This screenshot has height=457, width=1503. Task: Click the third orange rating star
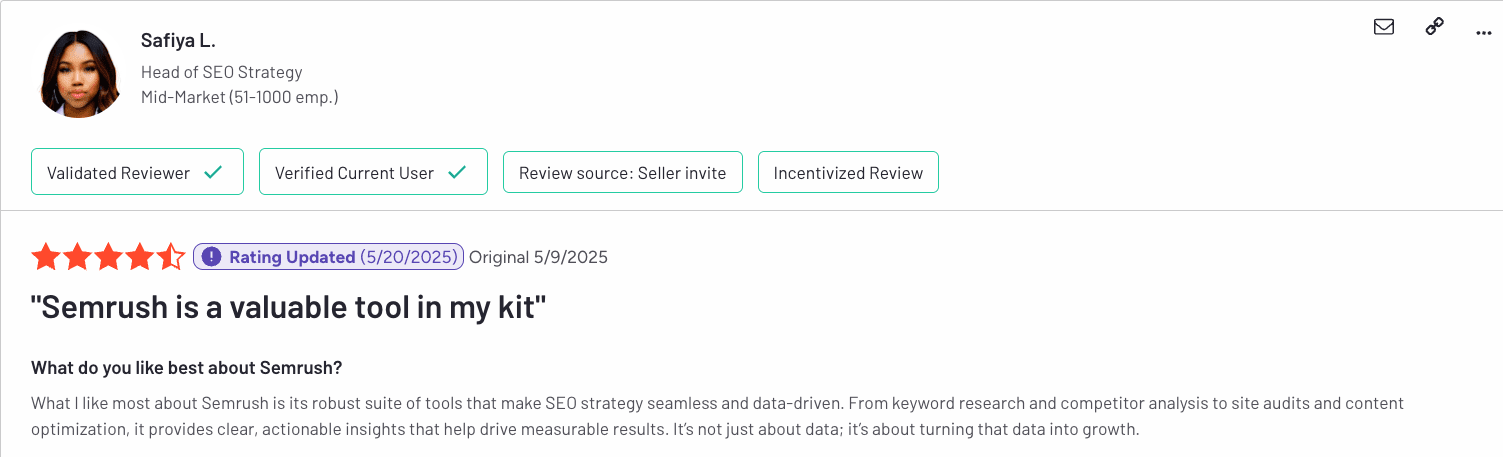coord(108,257)
